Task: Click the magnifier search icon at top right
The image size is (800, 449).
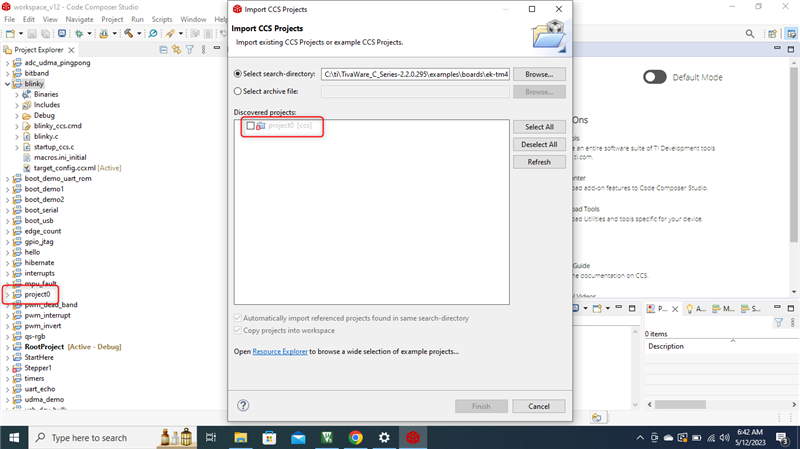Action: click(749, 34)
